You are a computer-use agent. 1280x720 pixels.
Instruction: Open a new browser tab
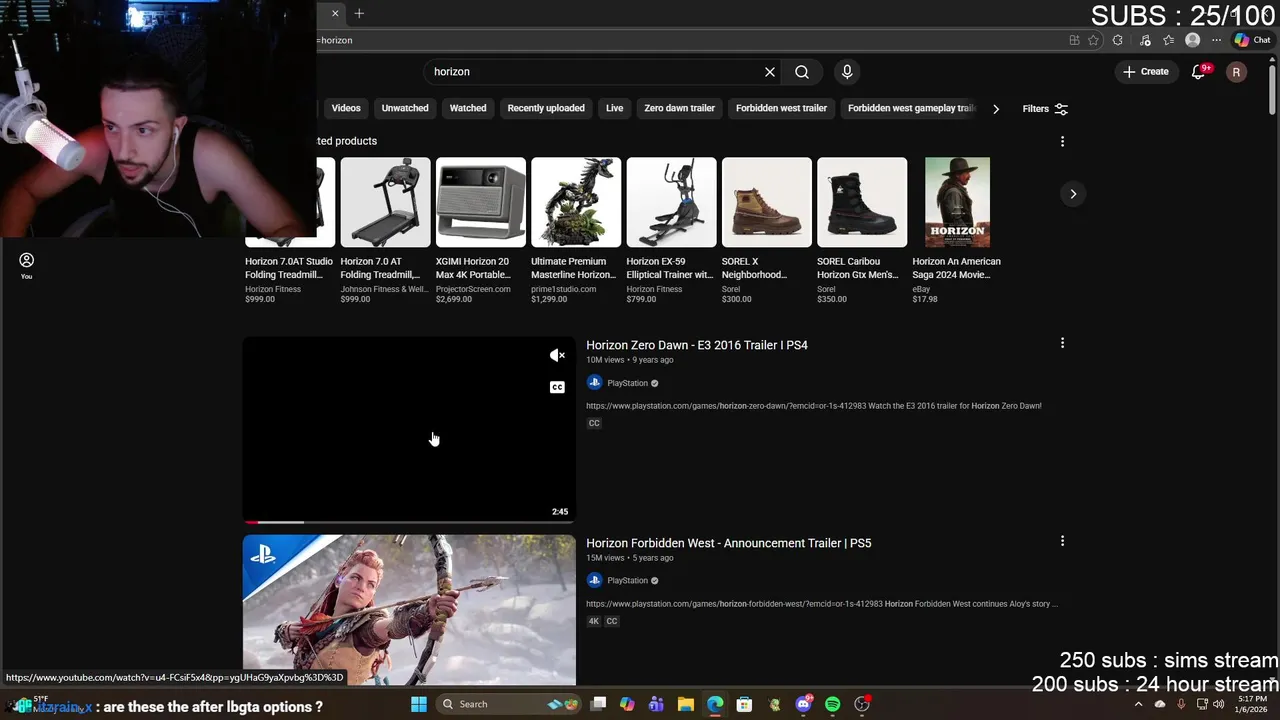click(359, 13)
